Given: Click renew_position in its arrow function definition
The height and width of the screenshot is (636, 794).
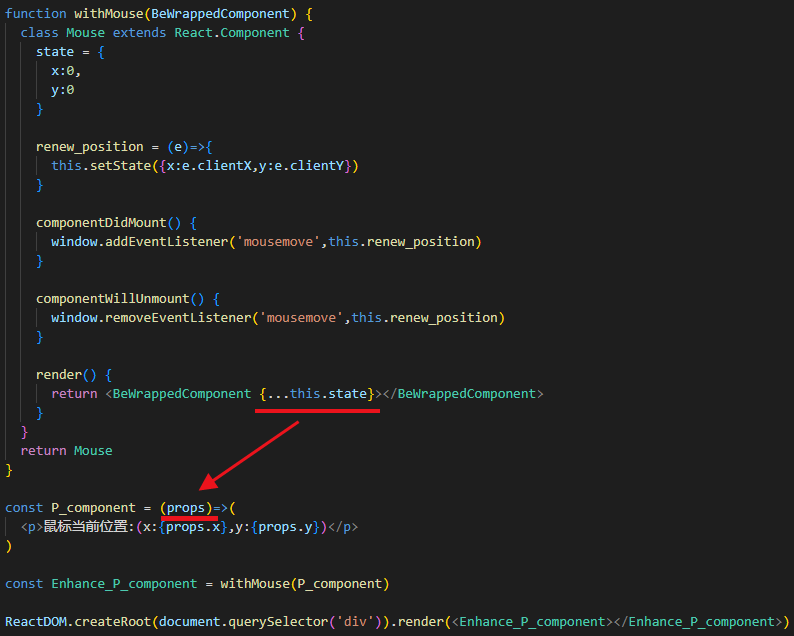Looking at the screenshot, I should coord(90,147).
